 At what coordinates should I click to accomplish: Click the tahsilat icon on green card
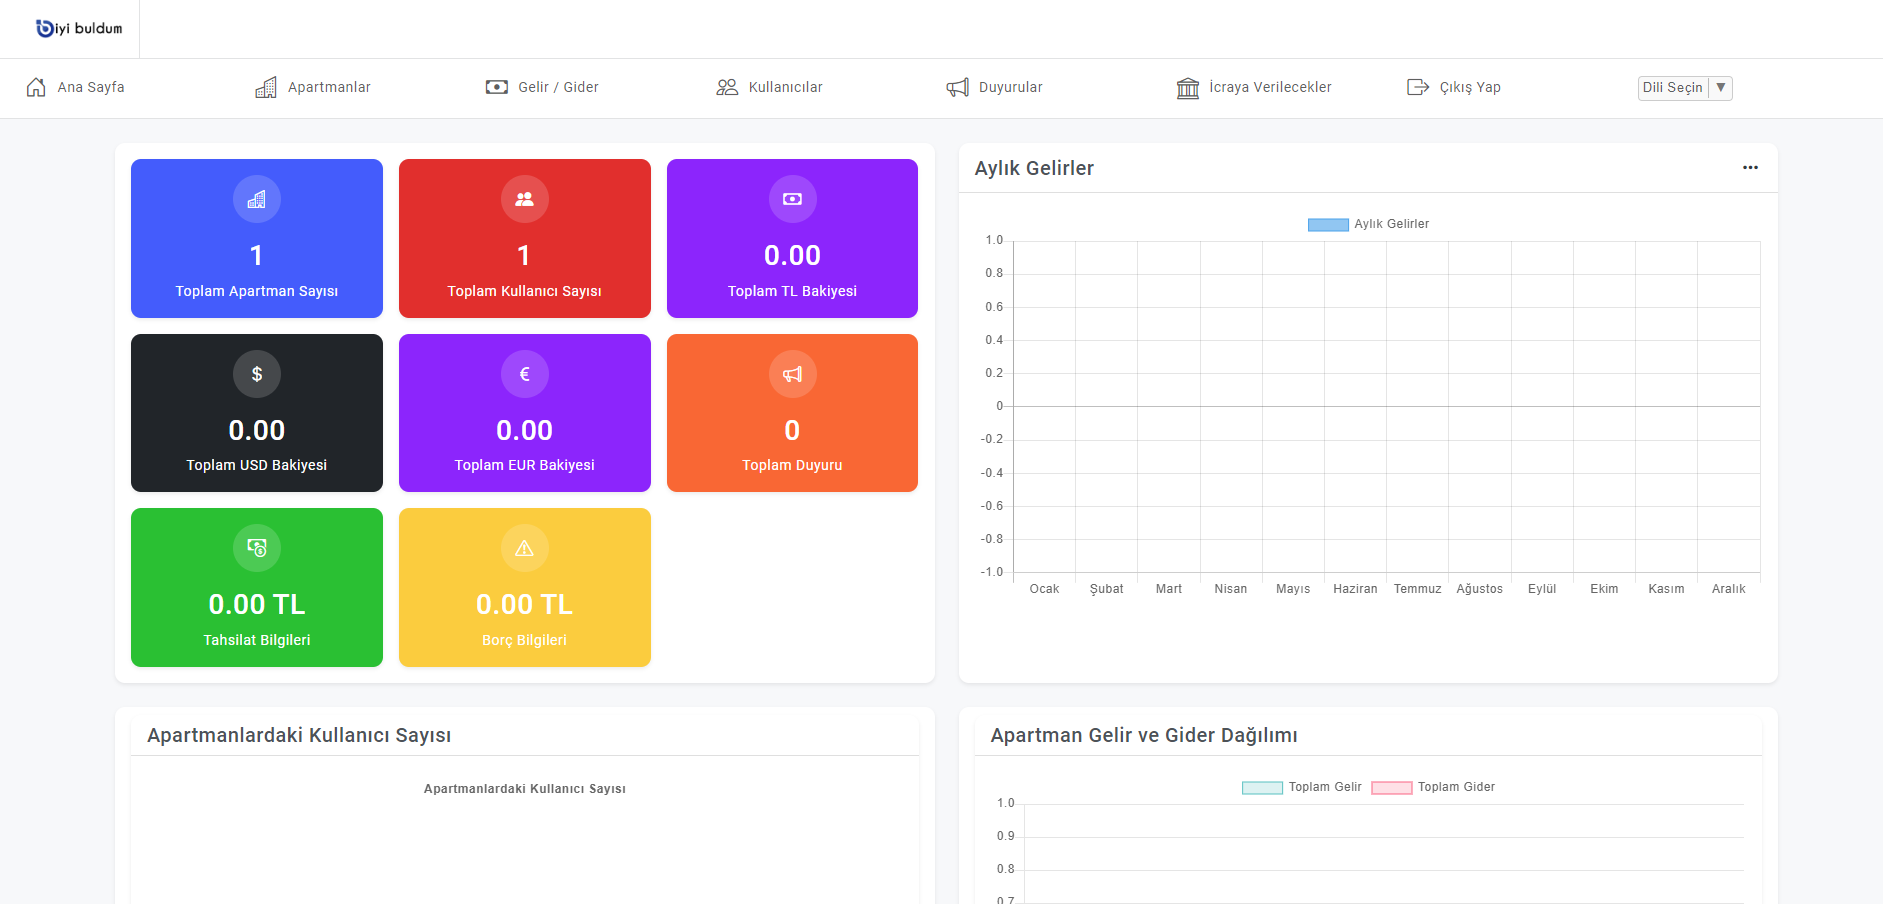pyautogui.click(x=257, y=548)
